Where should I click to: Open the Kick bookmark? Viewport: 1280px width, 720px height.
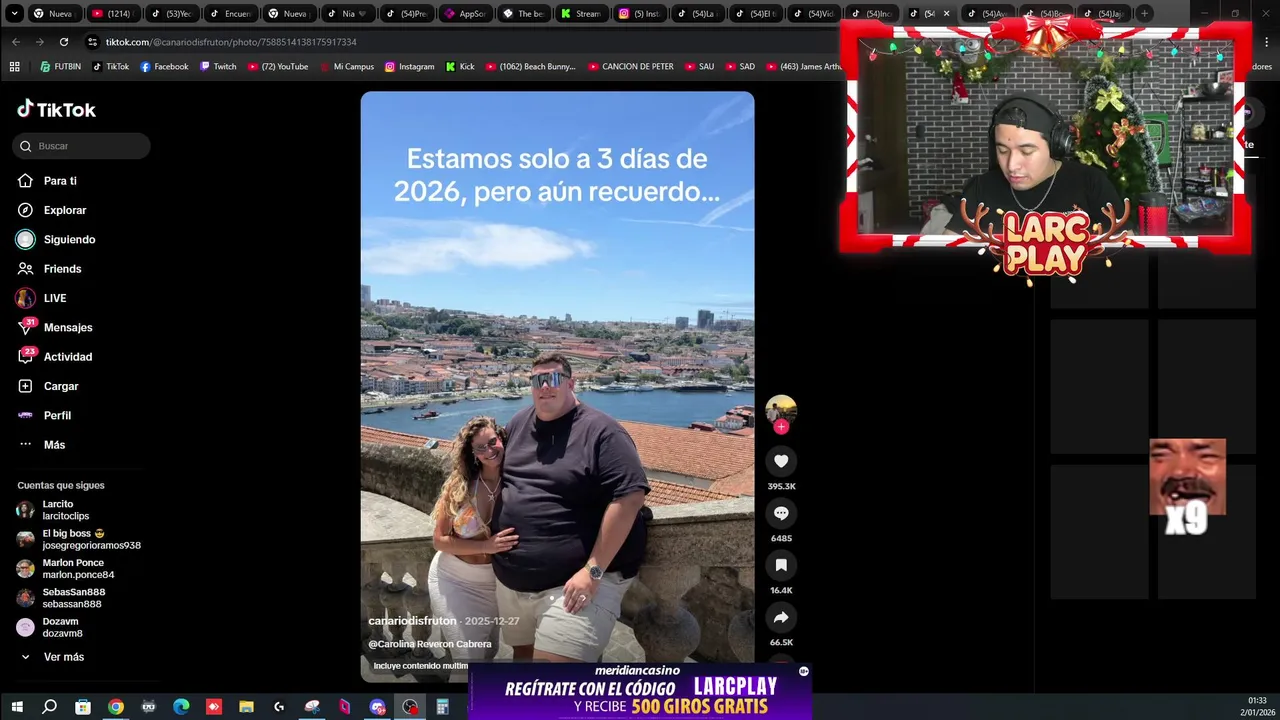point(460,67)
